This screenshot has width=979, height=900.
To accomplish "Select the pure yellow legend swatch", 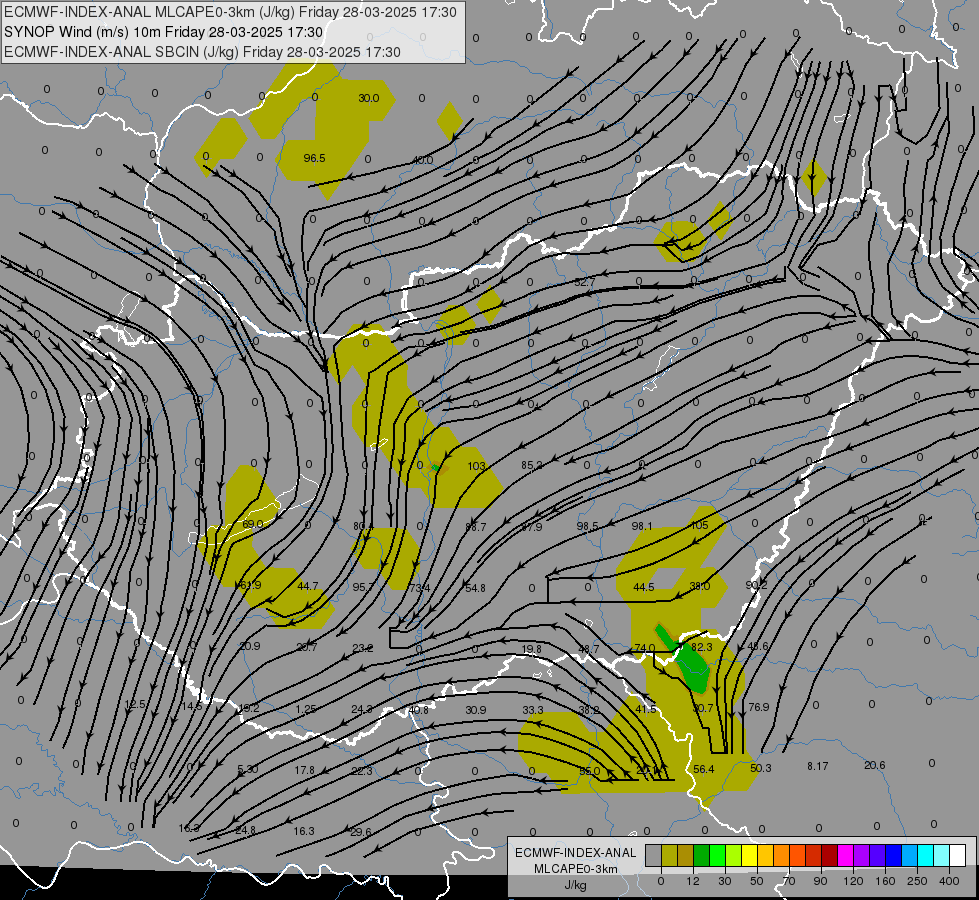I will coord(749,856).
